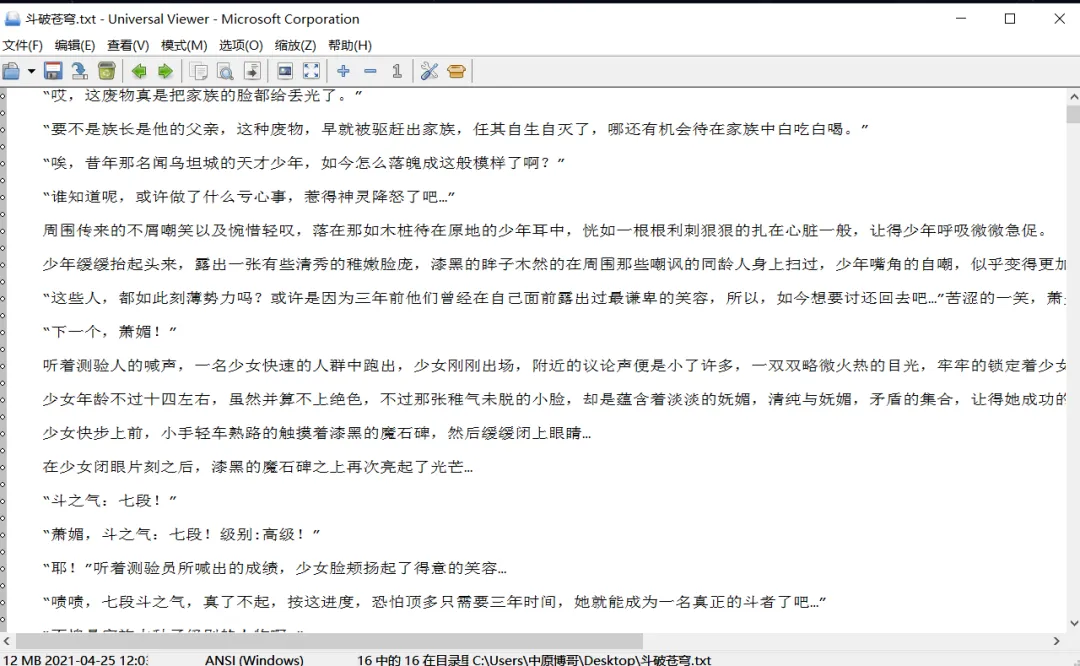
Task: Click the line starting “谁知道呢
Action: coord(249,196)
